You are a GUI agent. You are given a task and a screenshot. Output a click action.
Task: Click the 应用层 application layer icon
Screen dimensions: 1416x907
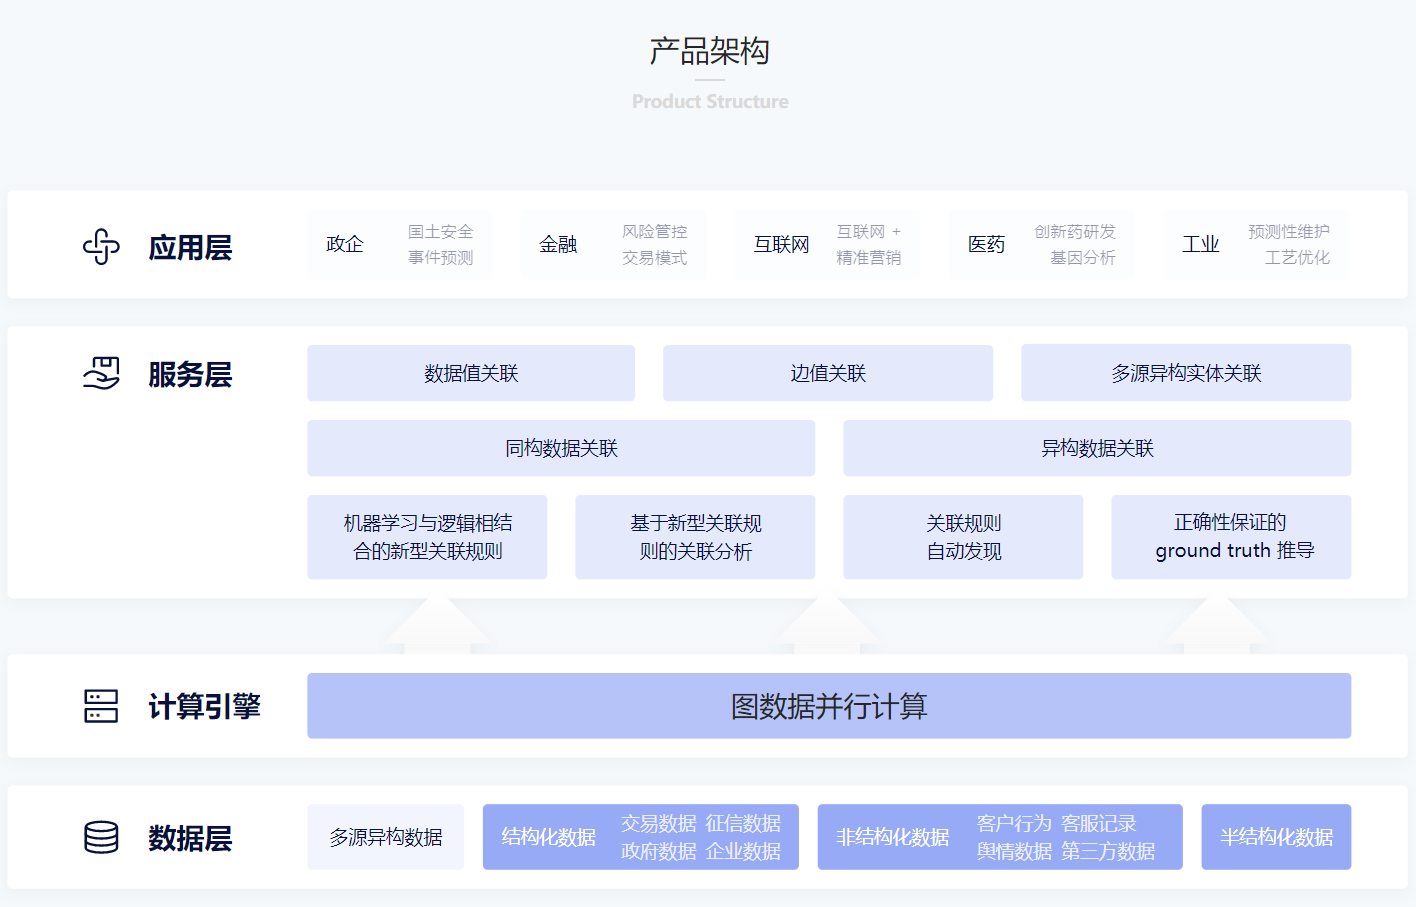[x=101, y=246]
